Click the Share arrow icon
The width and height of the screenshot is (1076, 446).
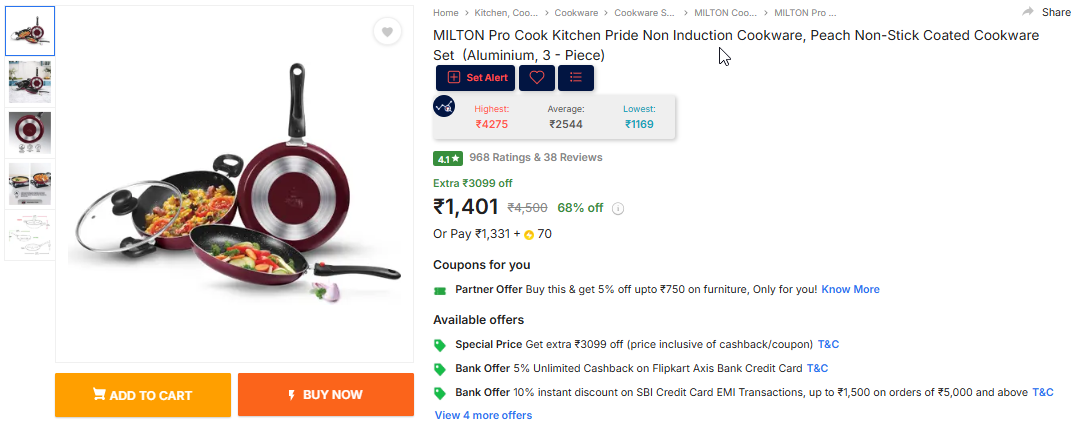click(1028, 12)
